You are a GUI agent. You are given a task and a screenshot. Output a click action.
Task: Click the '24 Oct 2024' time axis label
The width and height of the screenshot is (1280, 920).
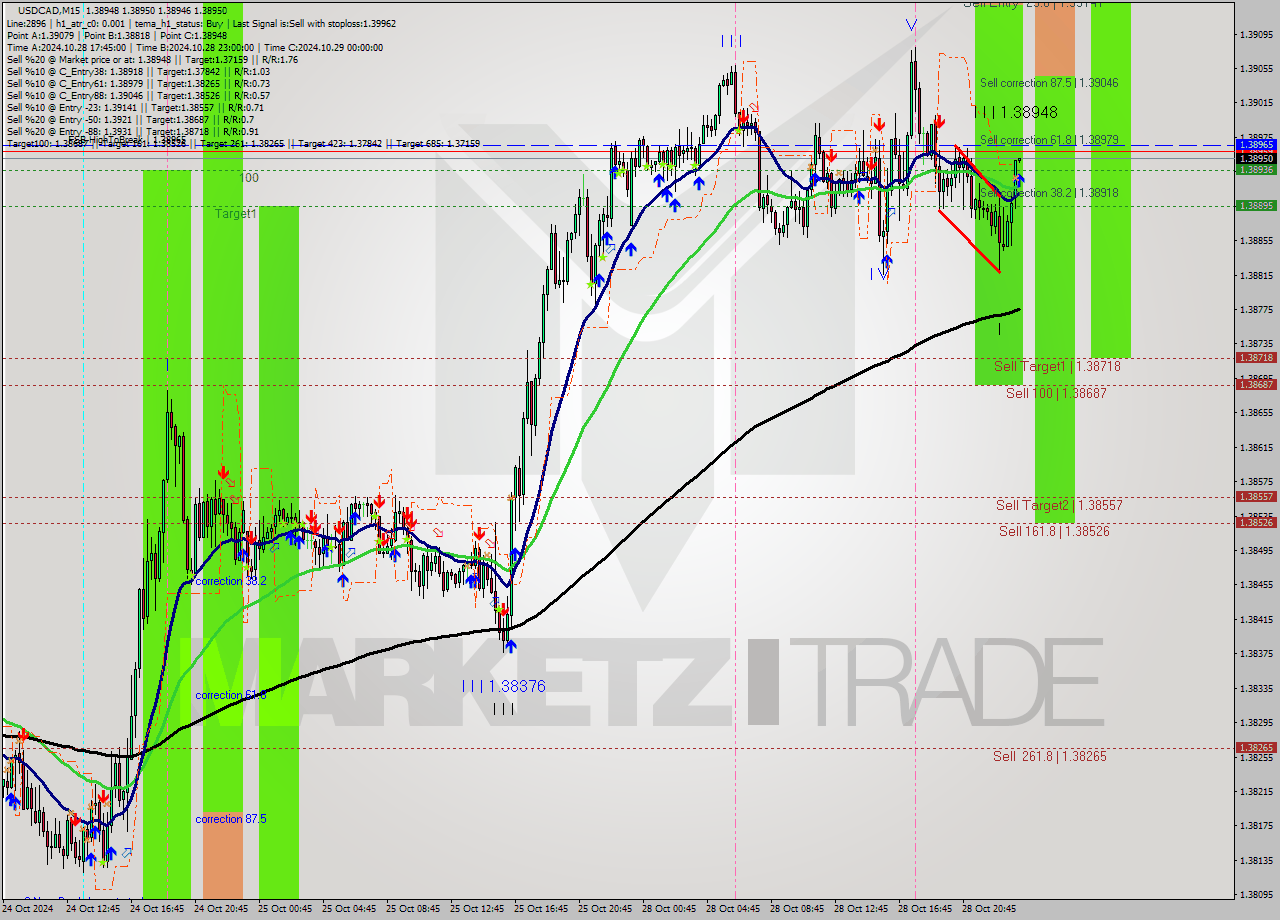[28, 909]
